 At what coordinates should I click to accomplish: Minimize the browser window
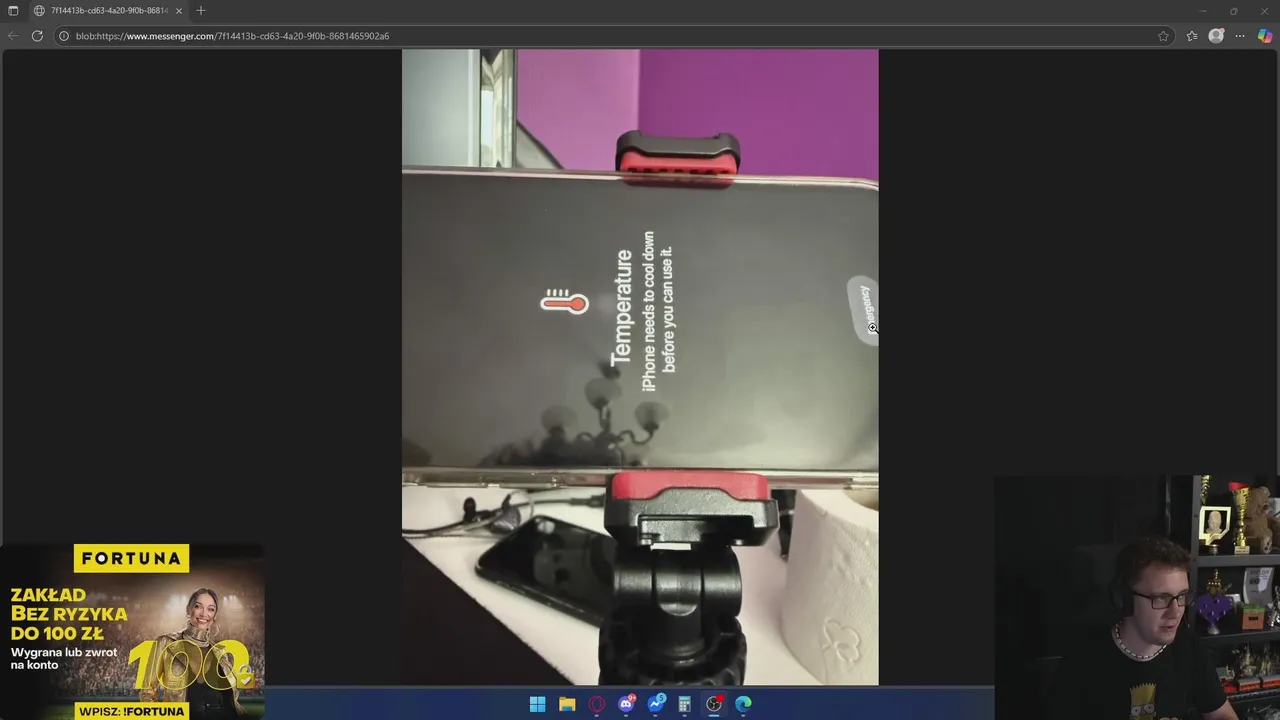pyautogui.click(x=1203, y=11)
